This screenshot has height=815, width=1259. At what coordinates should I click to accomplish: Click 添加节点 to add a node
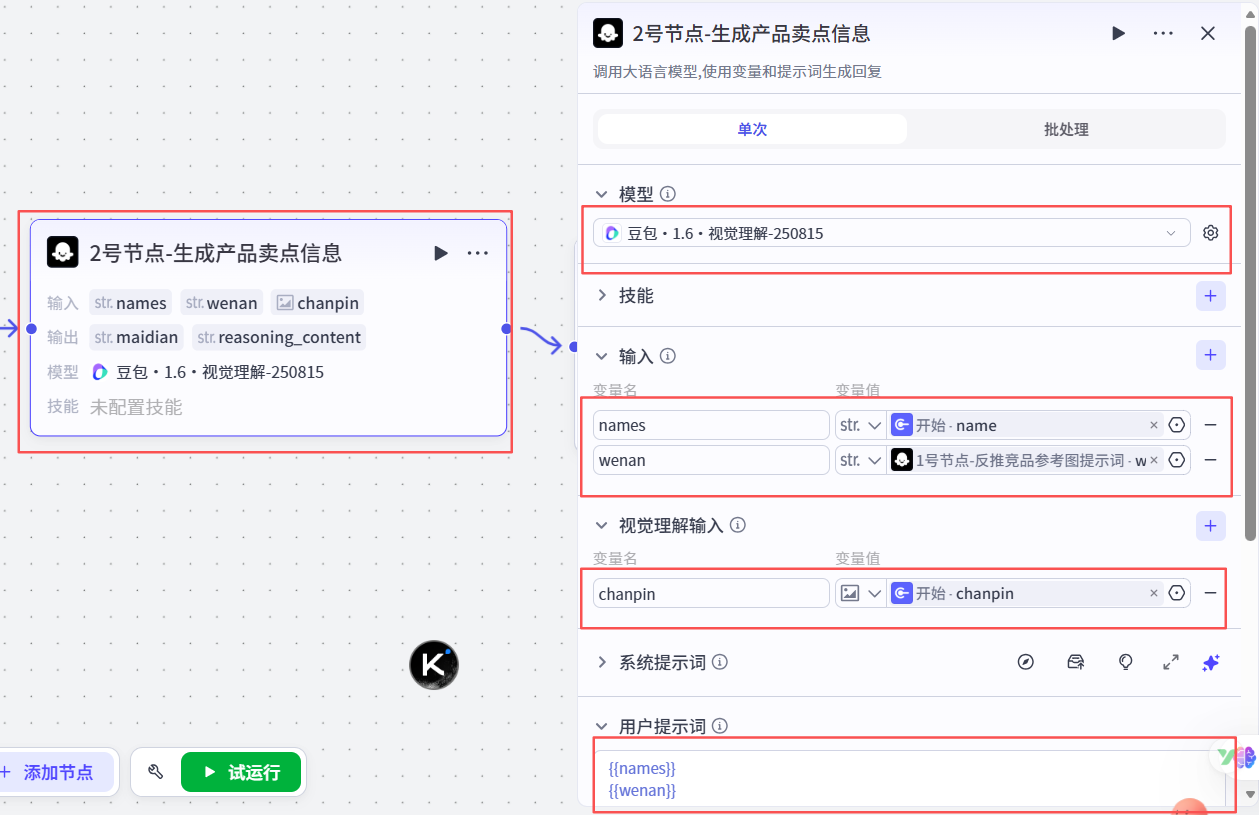tap(54, 771)
